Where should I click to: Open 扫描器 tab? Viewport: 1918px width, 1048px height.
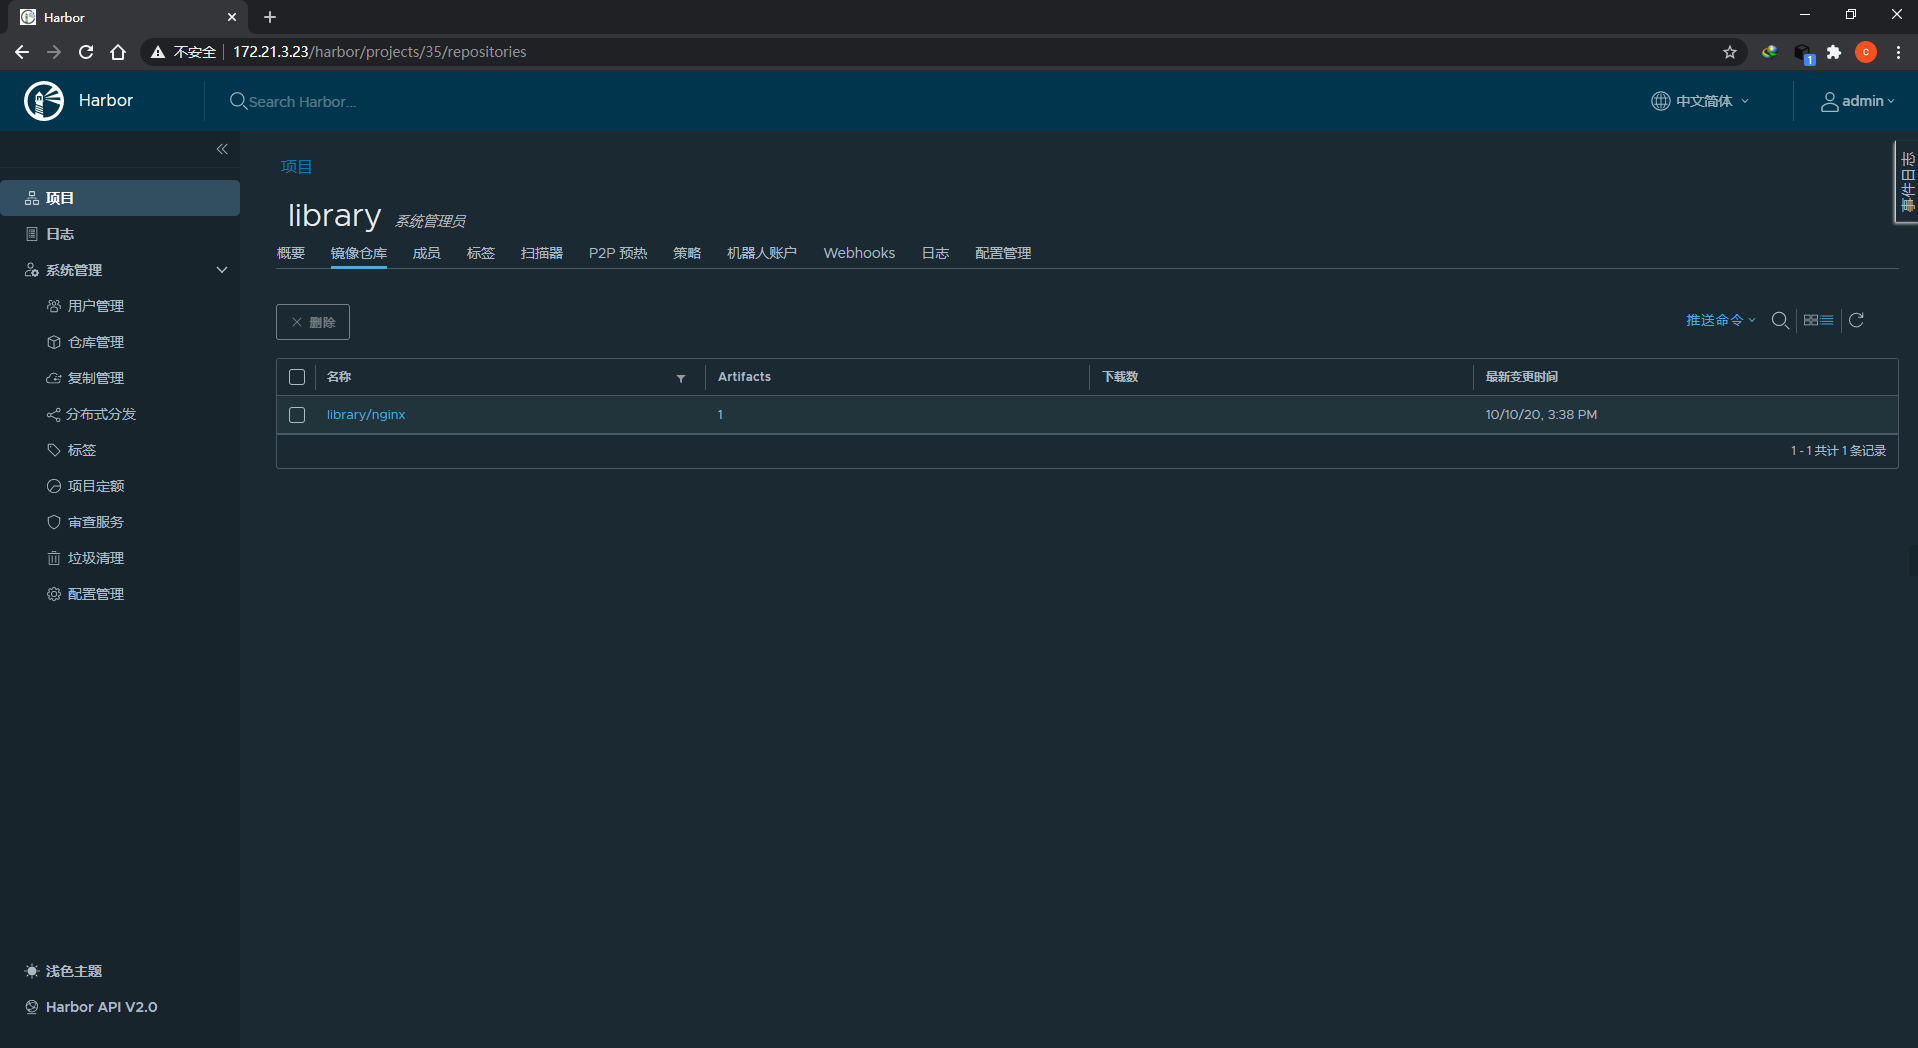click(542, 253)
